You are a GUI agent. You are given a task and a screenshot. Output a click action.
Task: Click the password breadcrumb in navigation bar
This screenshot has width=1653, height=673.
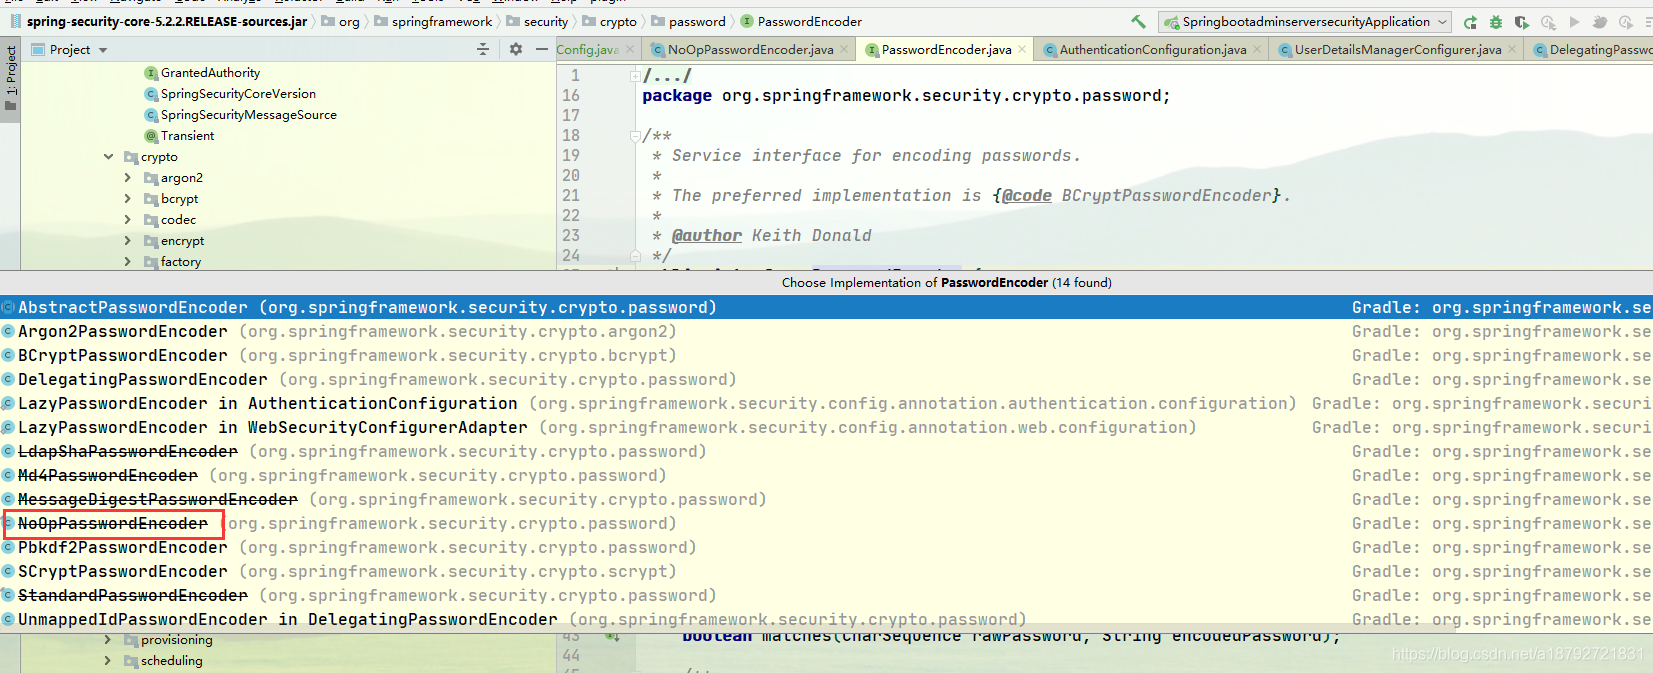(x=697, y=21)
